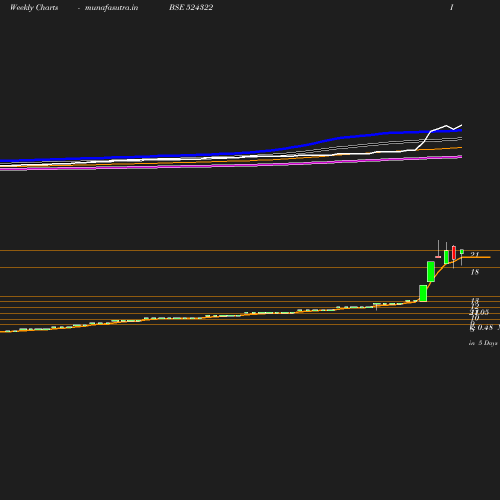500x500 pixels.
Task: Click the 'in 5 Days' label
Action: pos(483,343)
